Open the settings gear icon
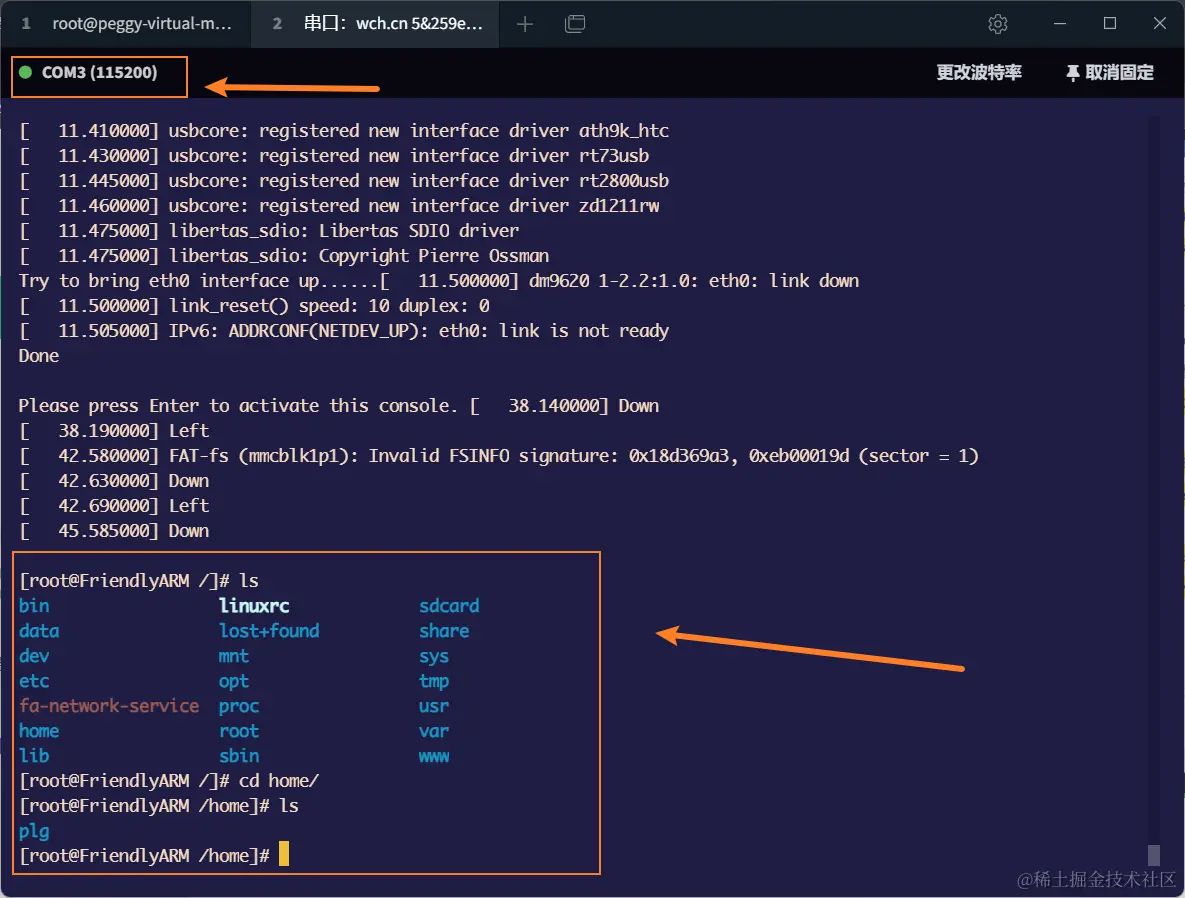Screen dimensions: 1185x898 998,24
